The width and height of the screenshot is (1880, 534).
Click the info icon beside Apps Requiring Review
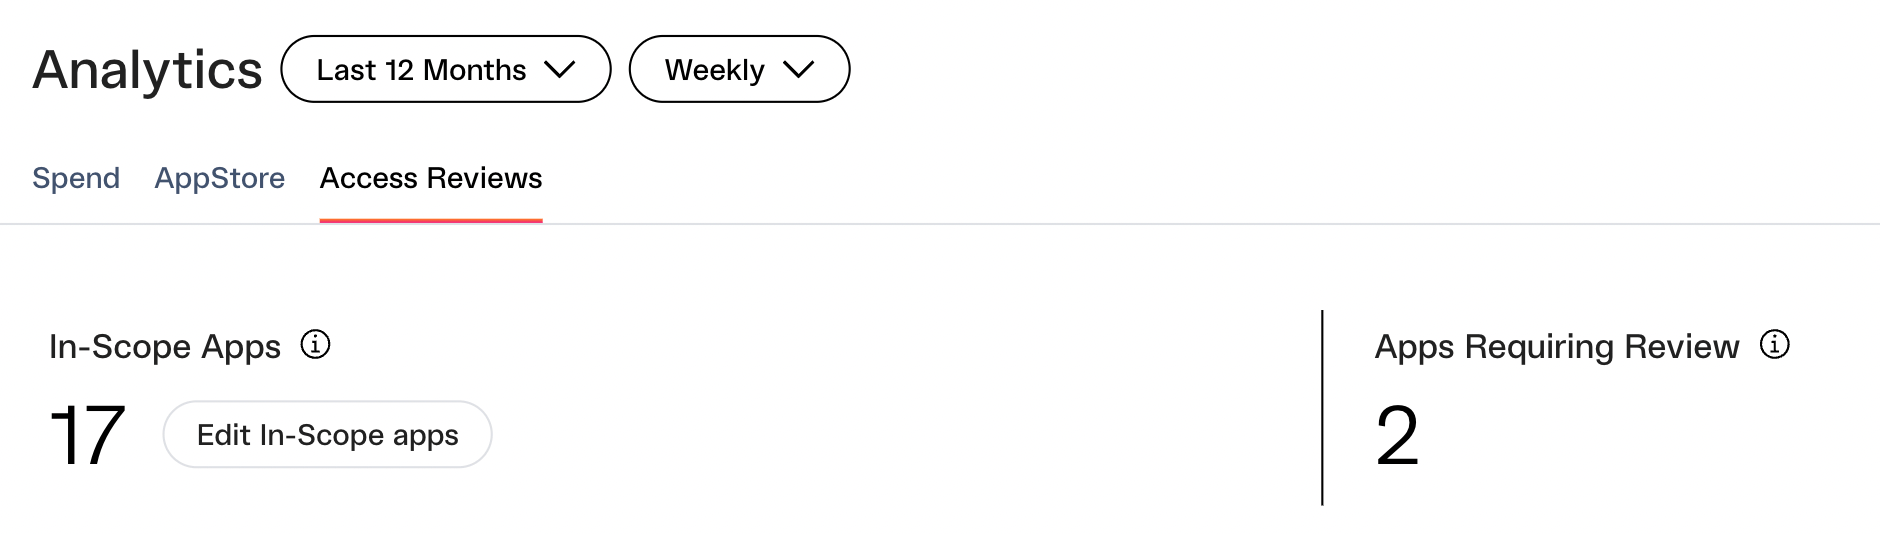[1774, 345]
